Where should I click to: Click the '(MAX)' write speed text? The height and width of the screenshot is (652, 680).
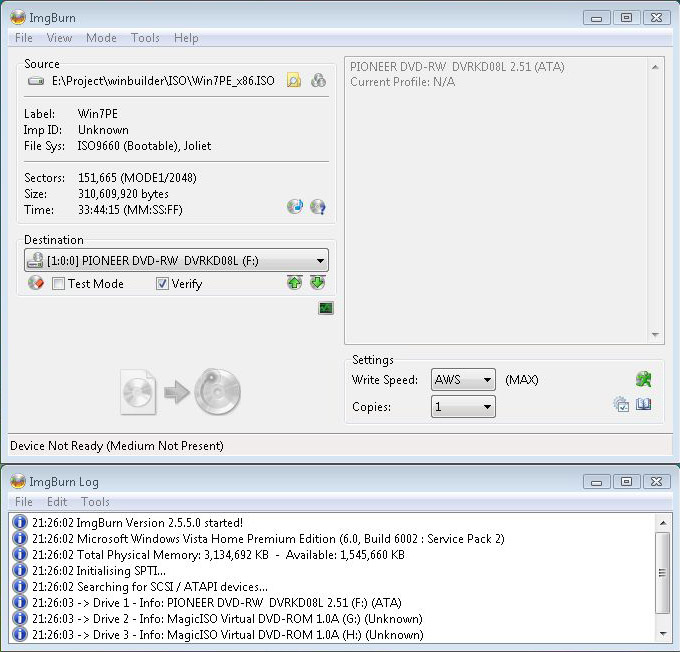522,380
